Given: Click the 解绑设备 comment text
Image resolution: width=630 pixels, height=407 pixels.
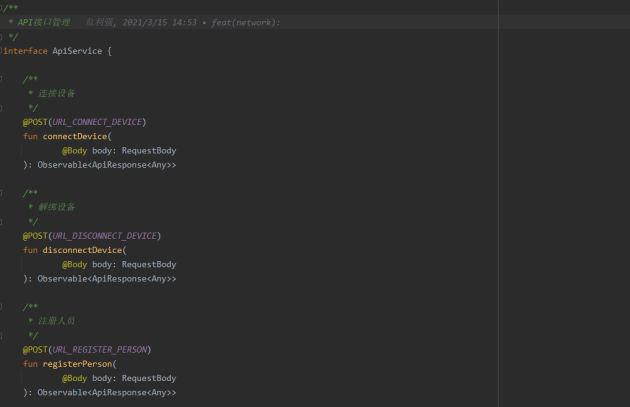Looking at the screenshot, I should click(57, 207).
